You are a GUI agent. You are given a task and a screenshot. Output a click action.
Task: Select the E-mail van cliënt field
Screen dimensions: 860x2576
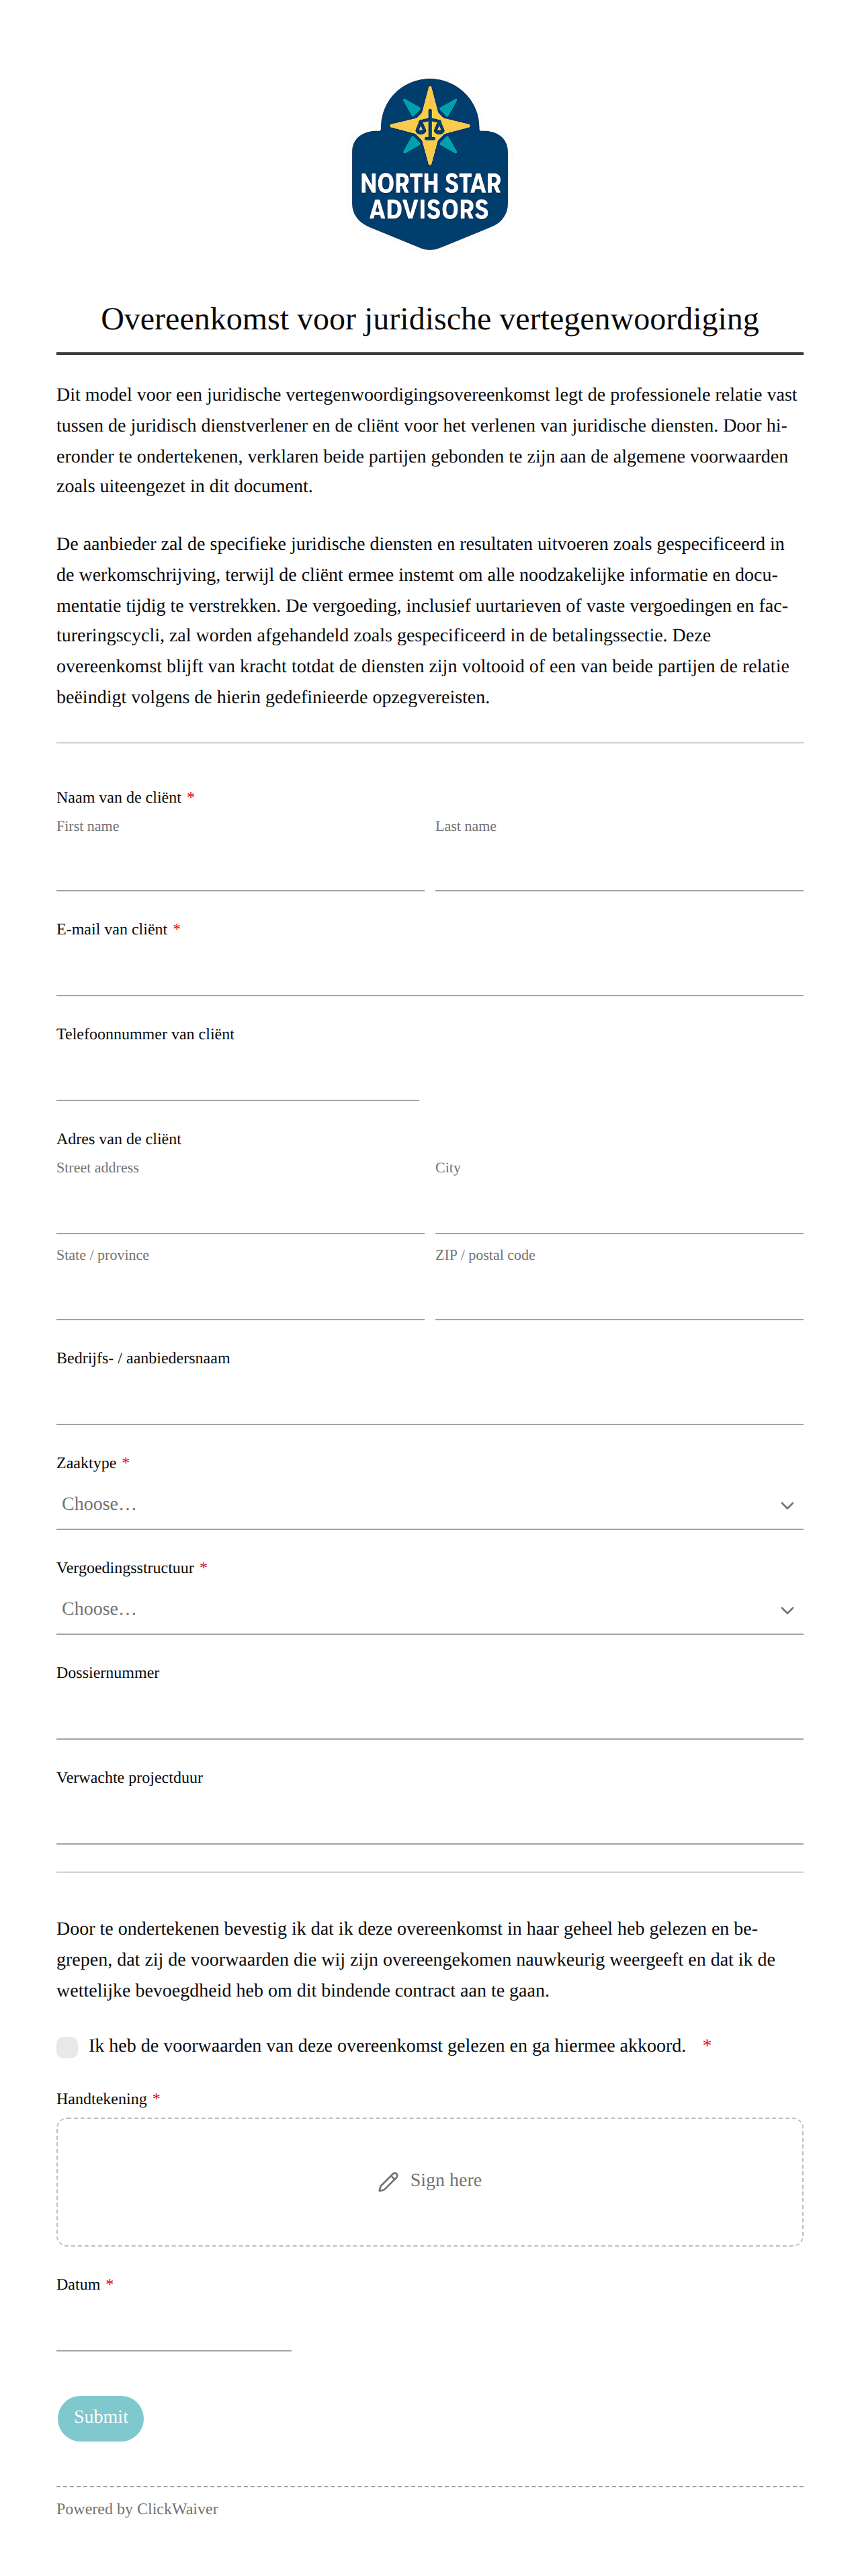[x=430, y=972]
